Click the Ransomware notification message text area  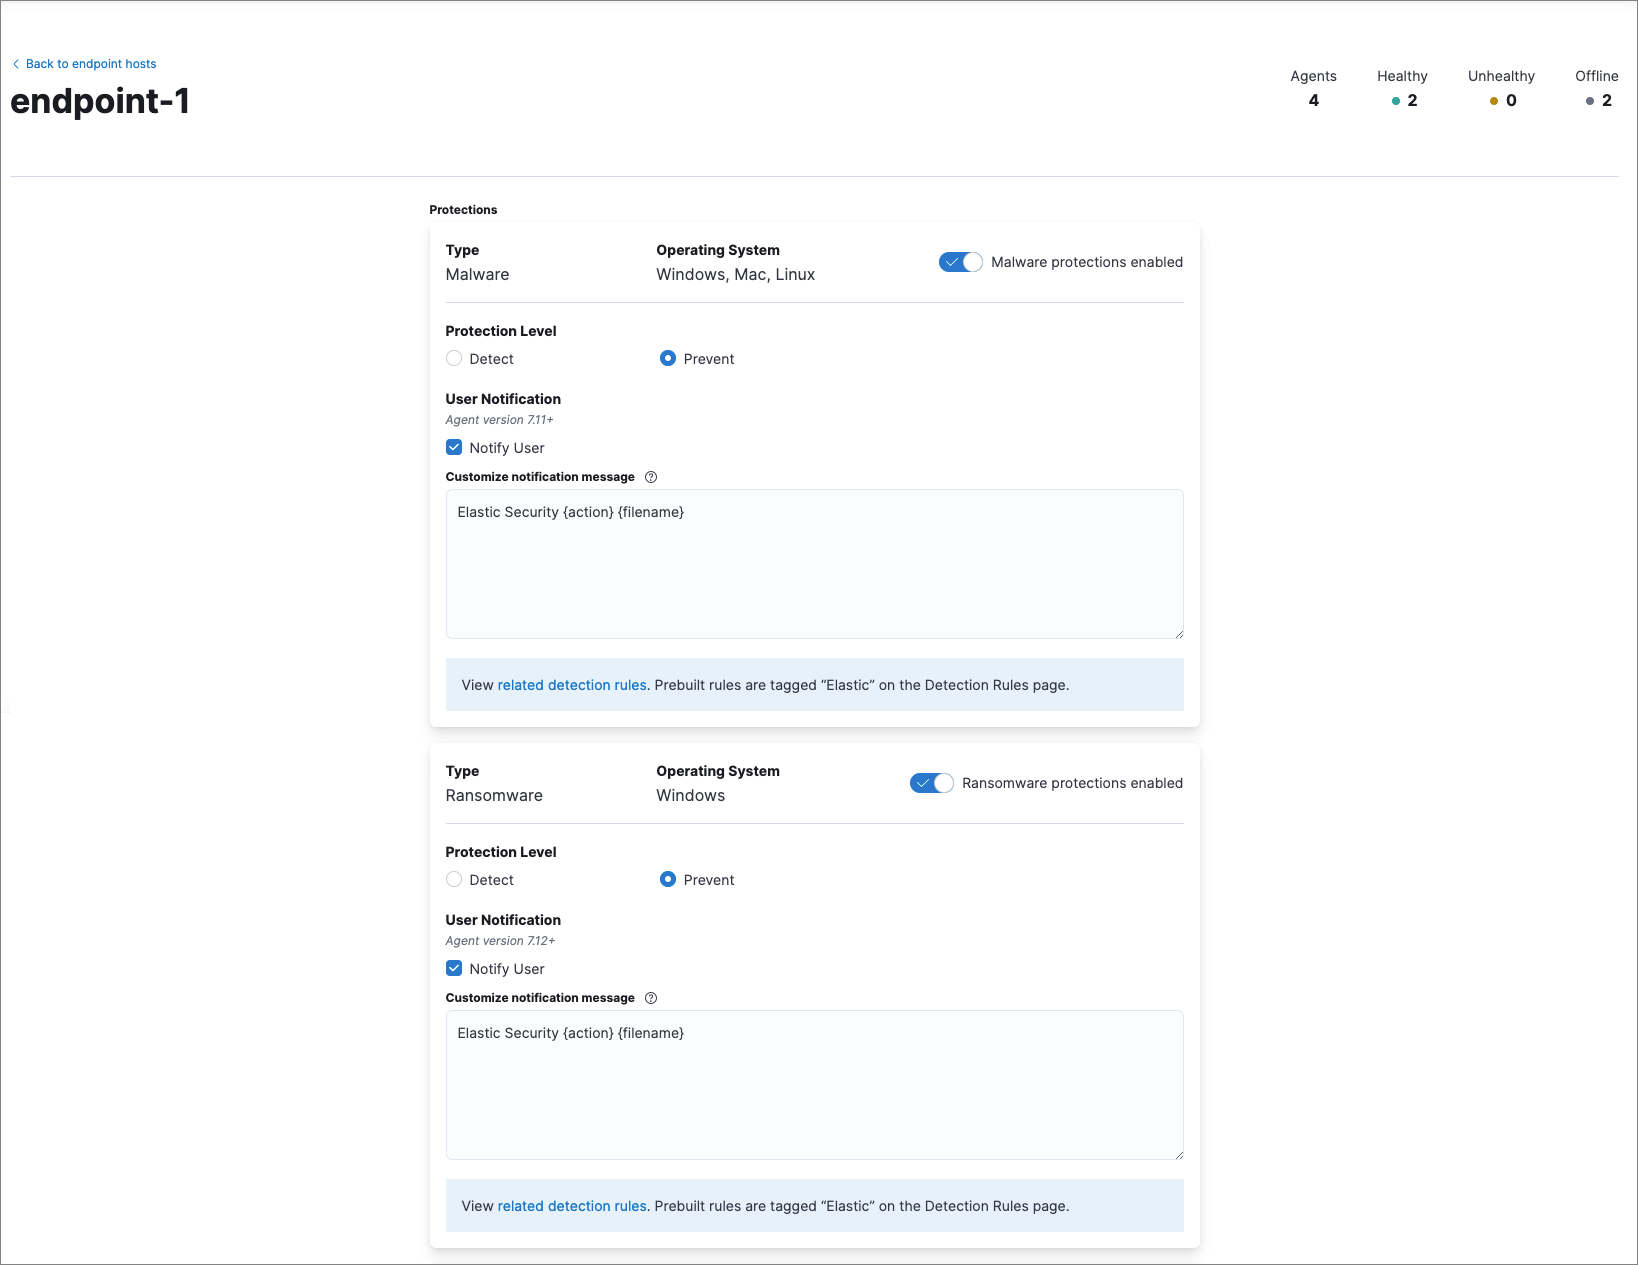coord(814,1085)
